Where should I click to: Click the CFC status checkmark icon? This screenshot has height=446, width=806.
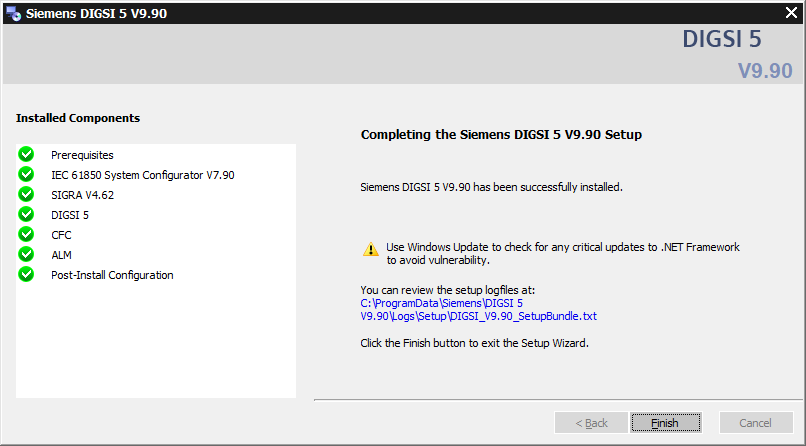[26, 234]
